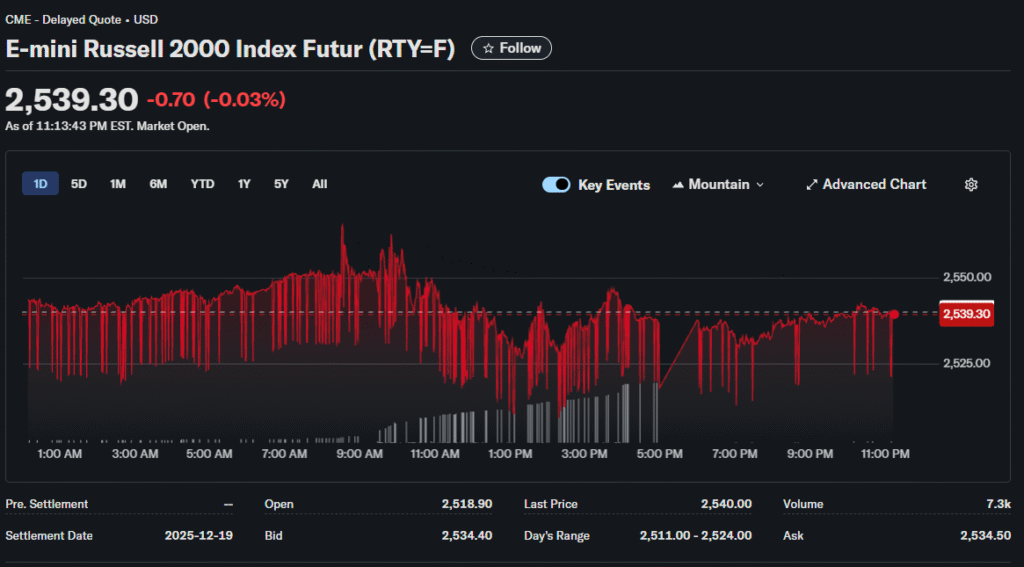This screenshot has height=567, width=1024.
Task: Click the E-mini Russell 2000 title heading
Action: coord(230,48)
